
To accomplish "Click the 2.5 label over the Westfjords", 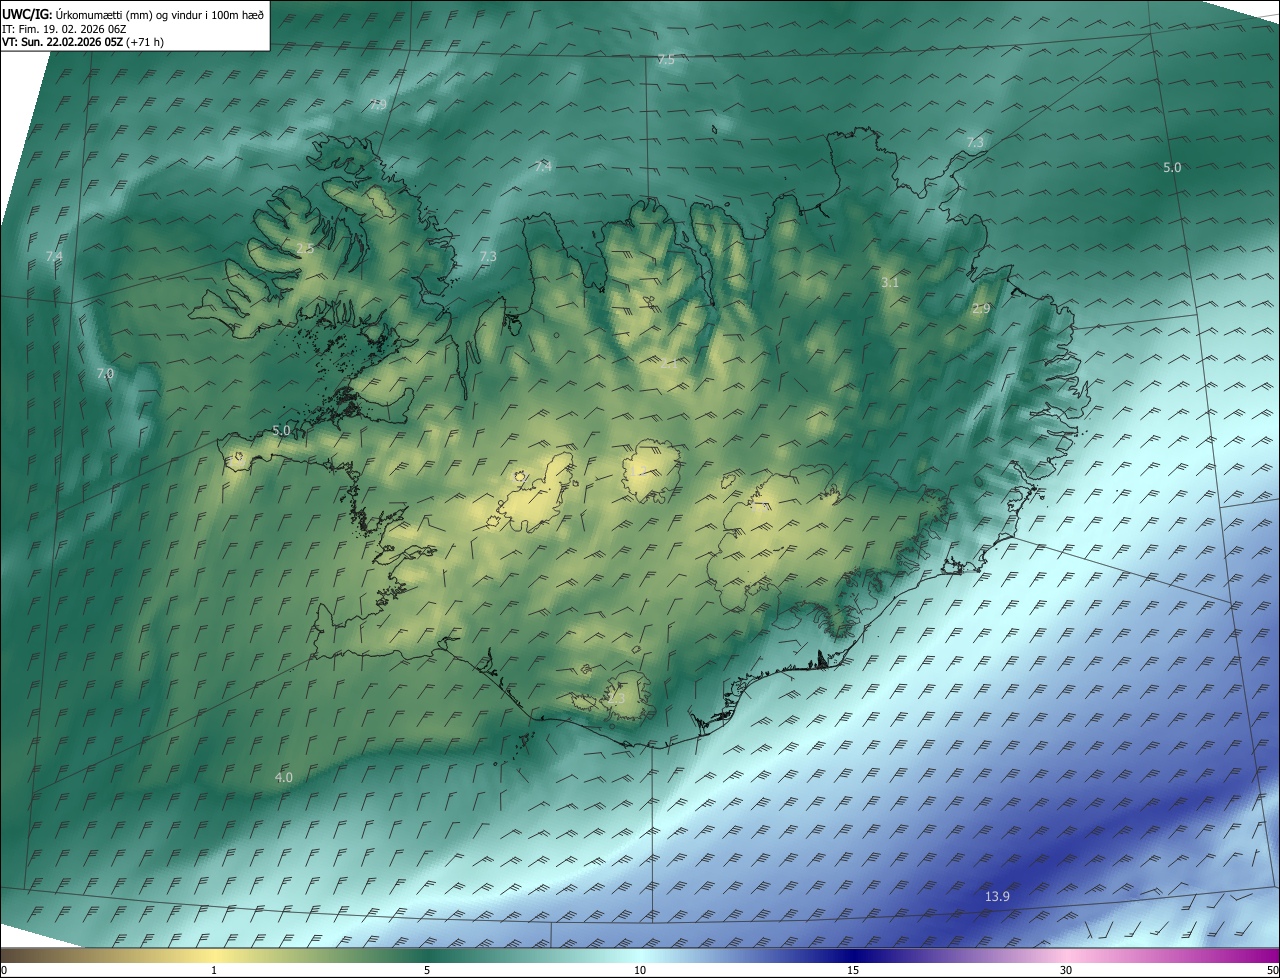I will pyautogui.click(x=305, y=248).
